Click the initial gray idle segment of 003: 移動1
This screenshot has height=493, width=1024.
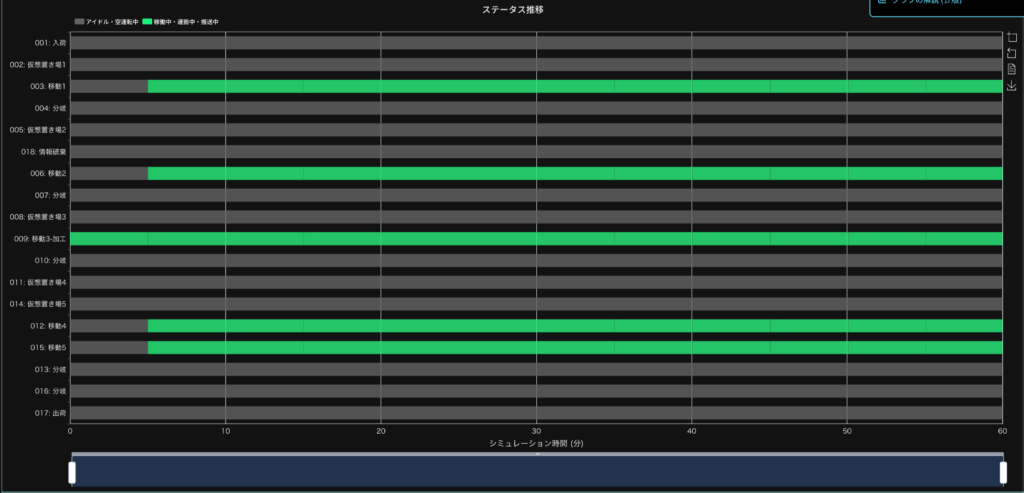pos(109,87)
